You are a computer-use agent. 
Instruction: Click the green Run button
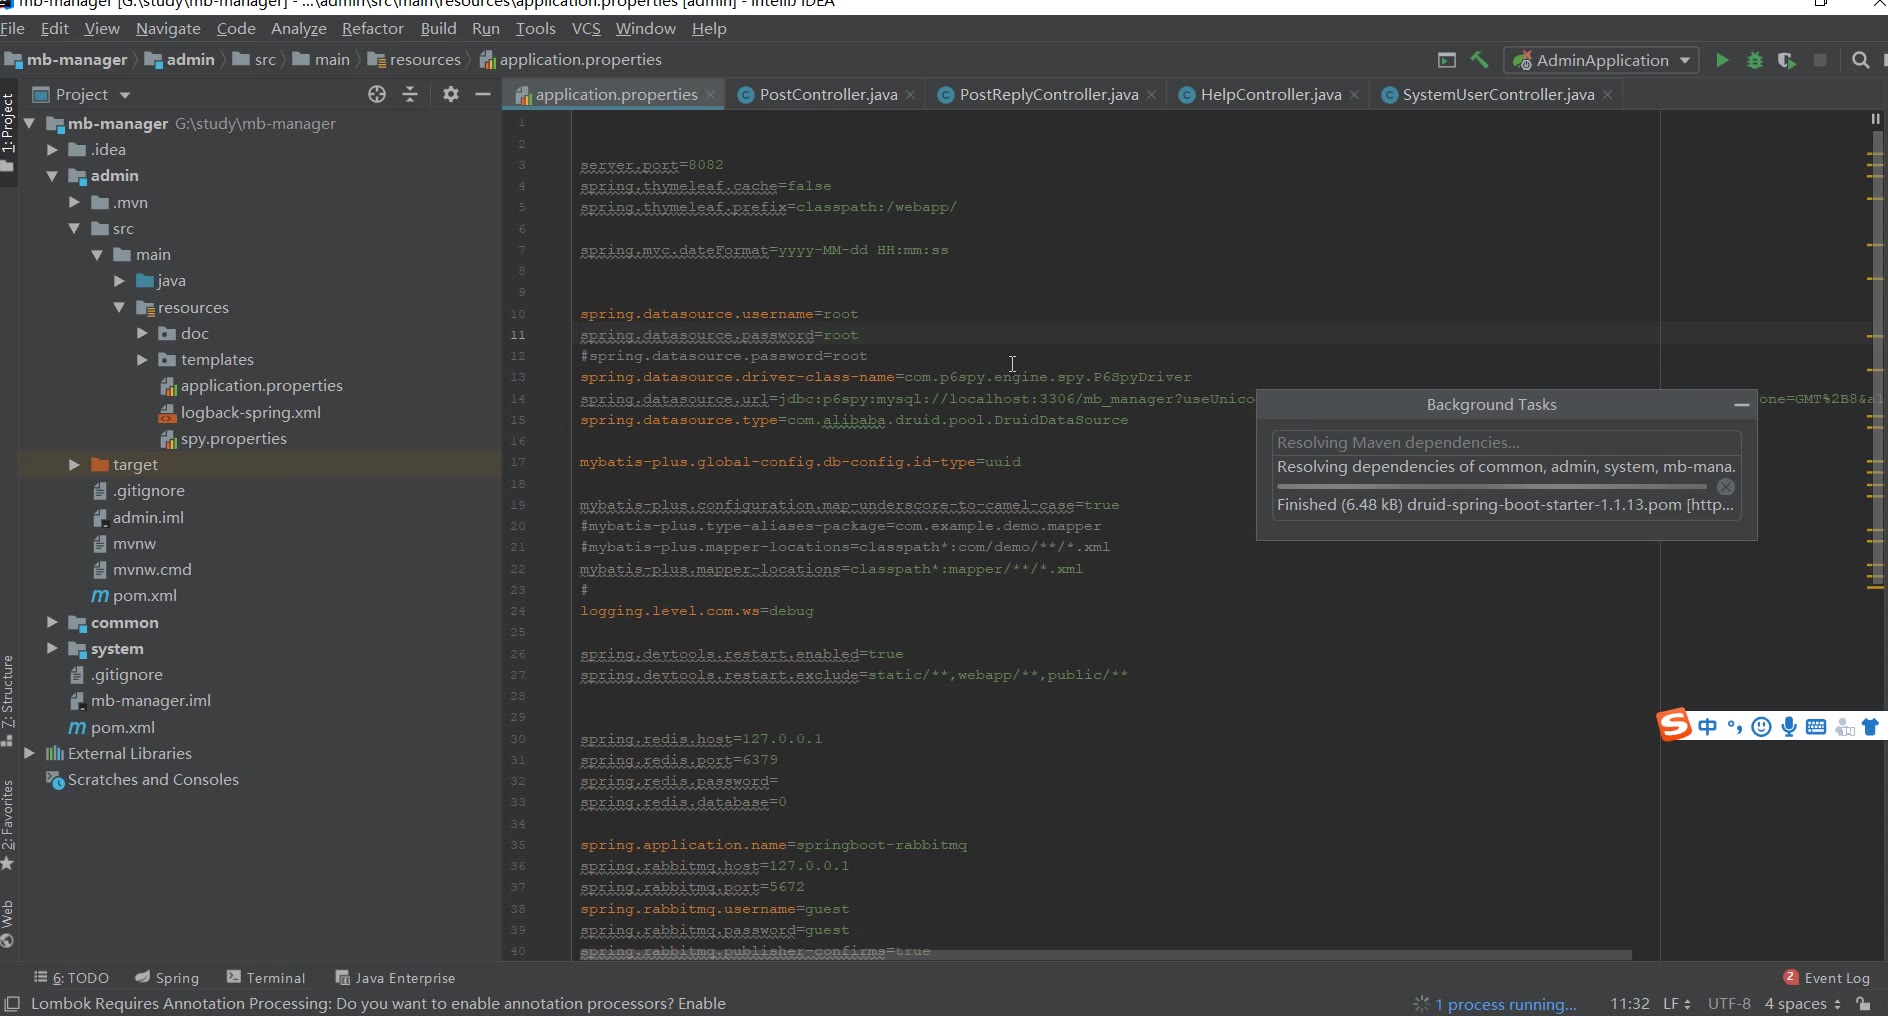coord(1722,60)
